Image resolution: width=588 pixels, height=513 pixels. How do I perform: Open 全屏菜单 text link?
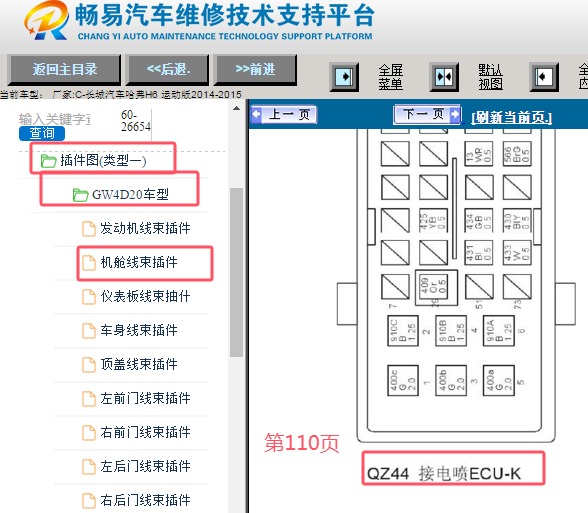coord(390,77)
